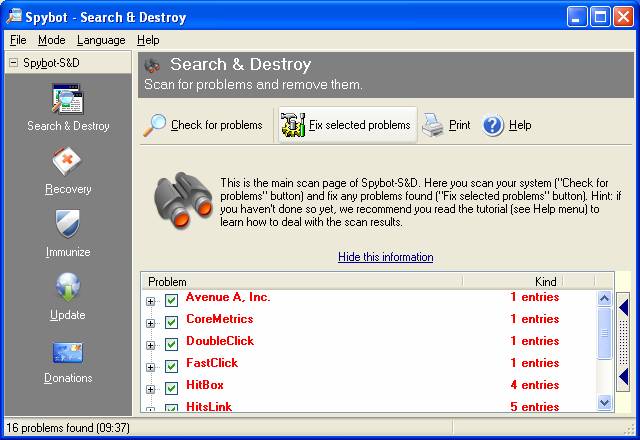The image size is (640, 440).
Task: Maximize the Spybot window
Action: tap(600, 17)
